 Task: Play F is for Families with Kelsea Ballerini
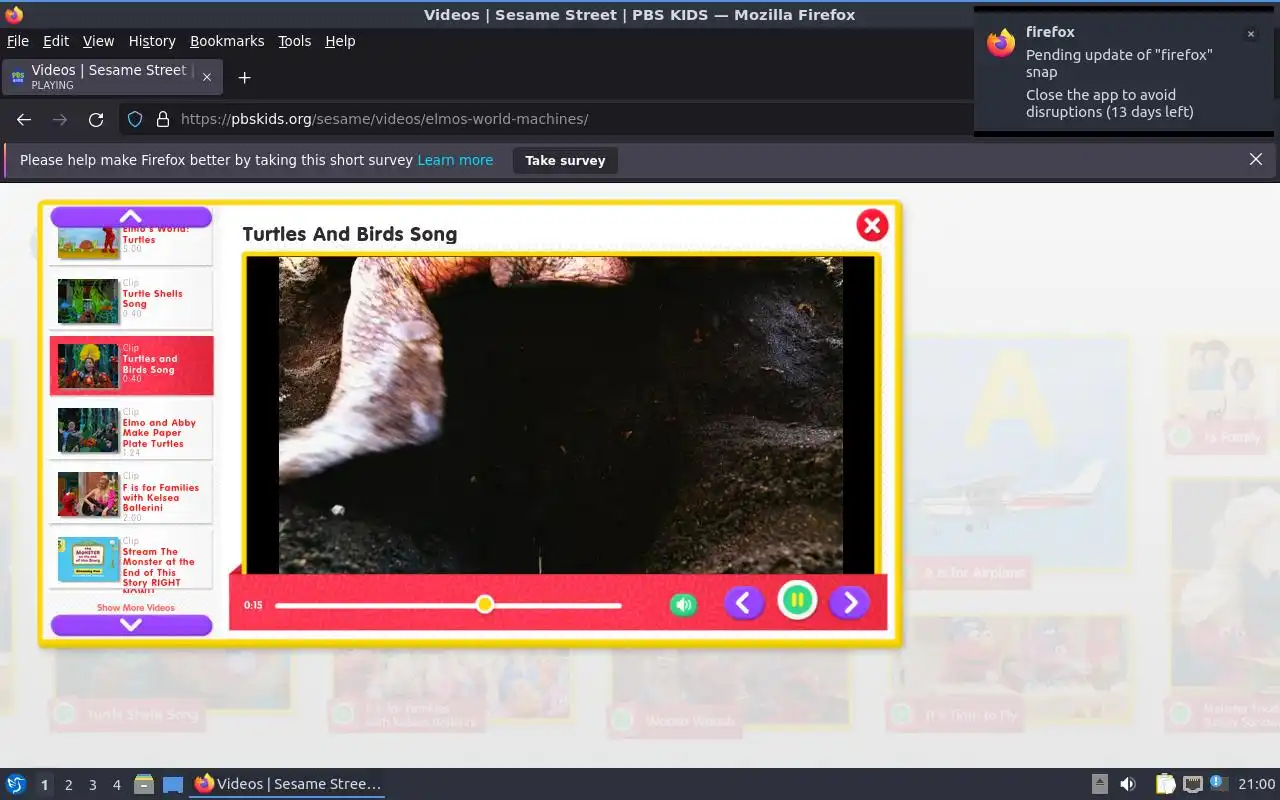pos(131,495)
